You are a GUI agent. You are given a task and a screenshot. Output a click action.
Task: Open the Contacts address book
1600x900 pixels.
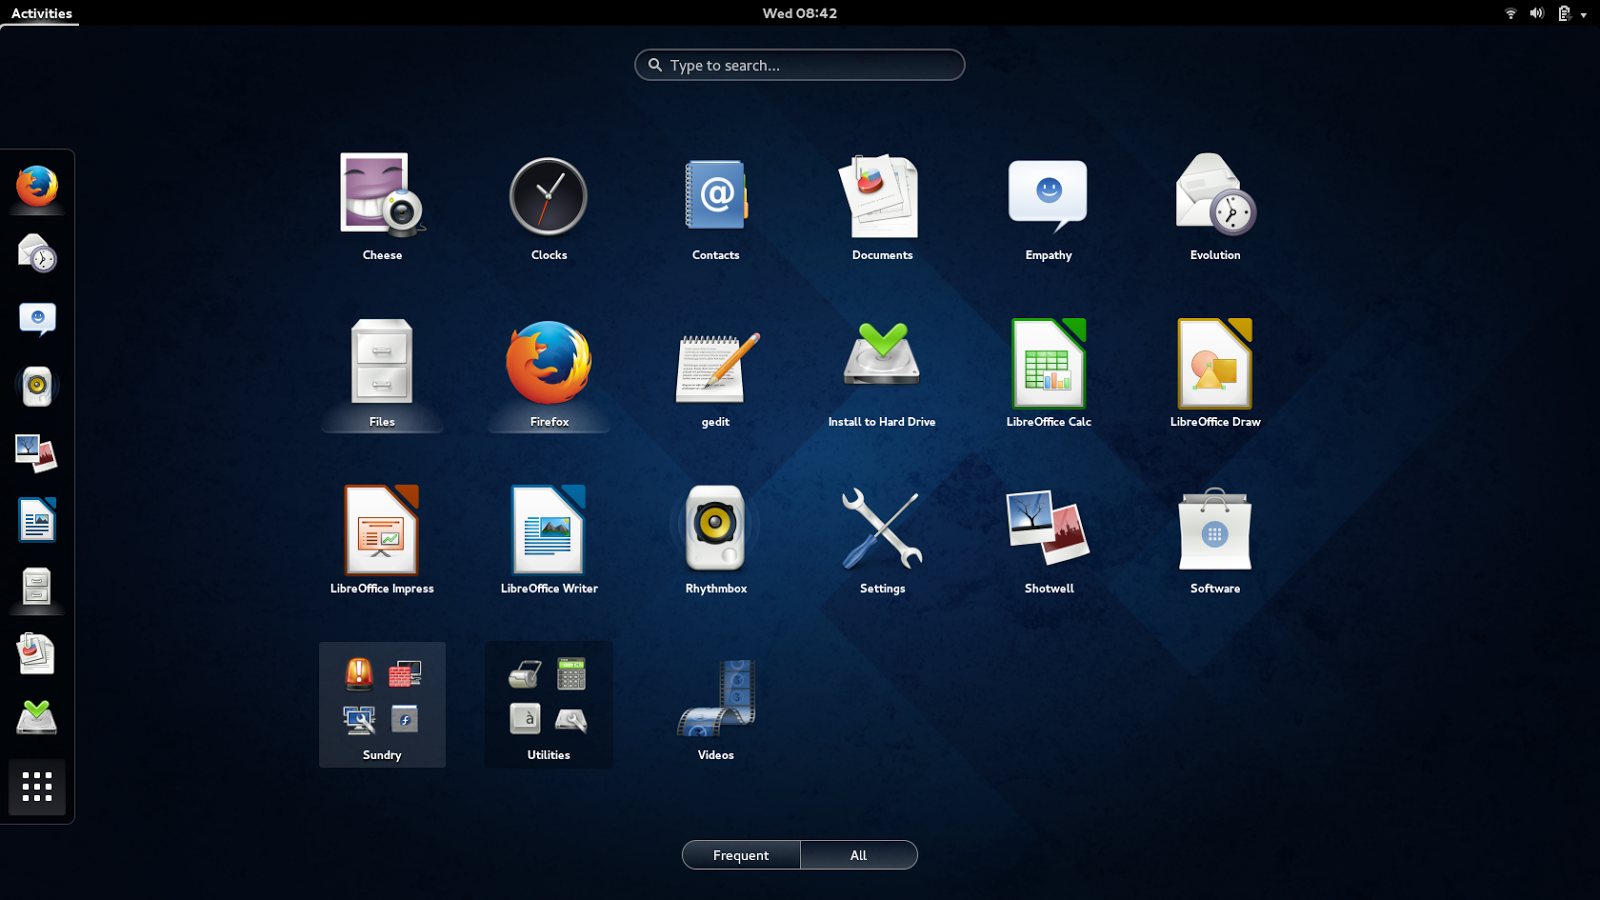tap(714, 196)
